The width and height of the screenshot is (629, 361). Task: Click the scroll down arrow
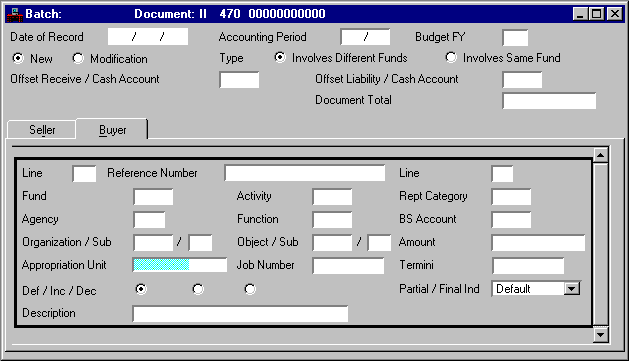click(601, 335)
